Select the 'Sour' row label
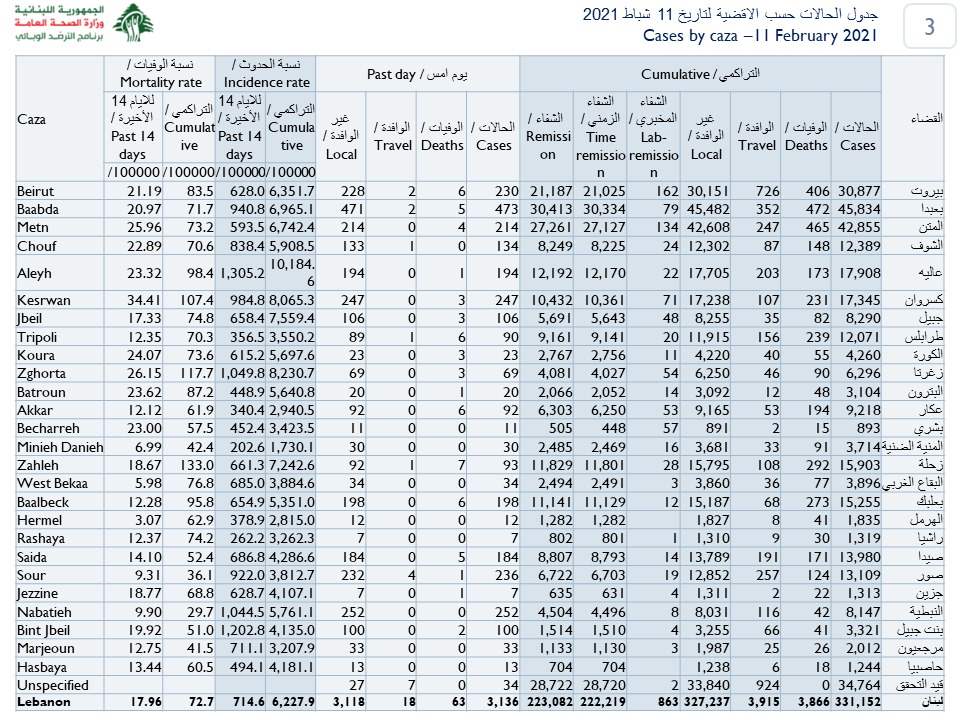The height and width of the screenshot is (720, 960). click(x=31, y=575)
